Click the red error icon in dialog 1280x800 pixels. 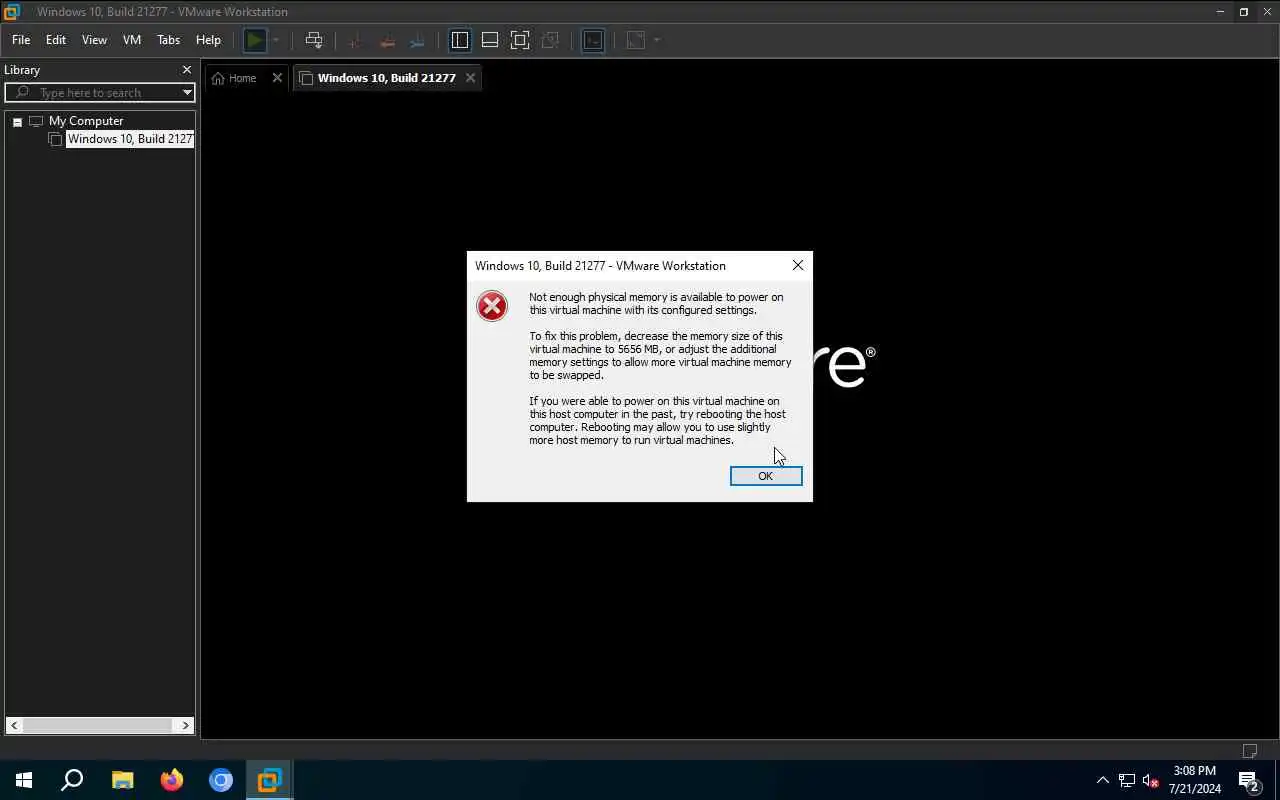(492, 306)
